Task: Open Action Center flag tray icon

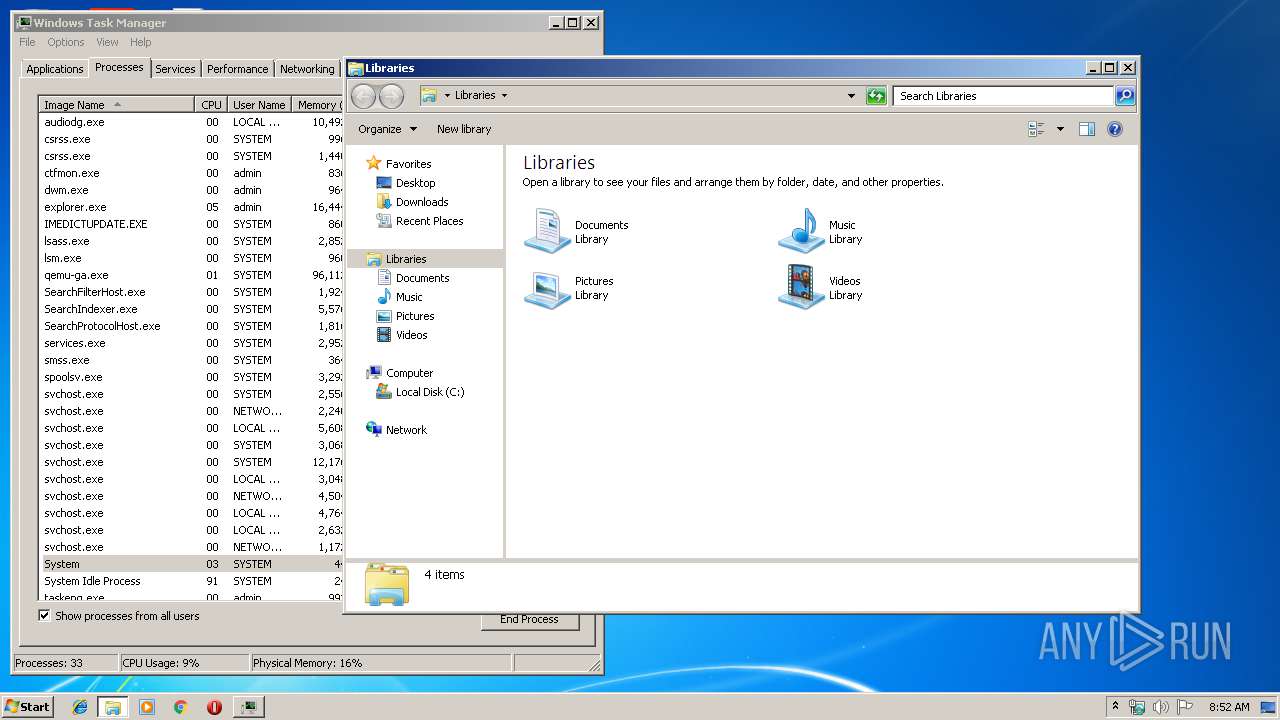Action: [x=1185, y=707]
